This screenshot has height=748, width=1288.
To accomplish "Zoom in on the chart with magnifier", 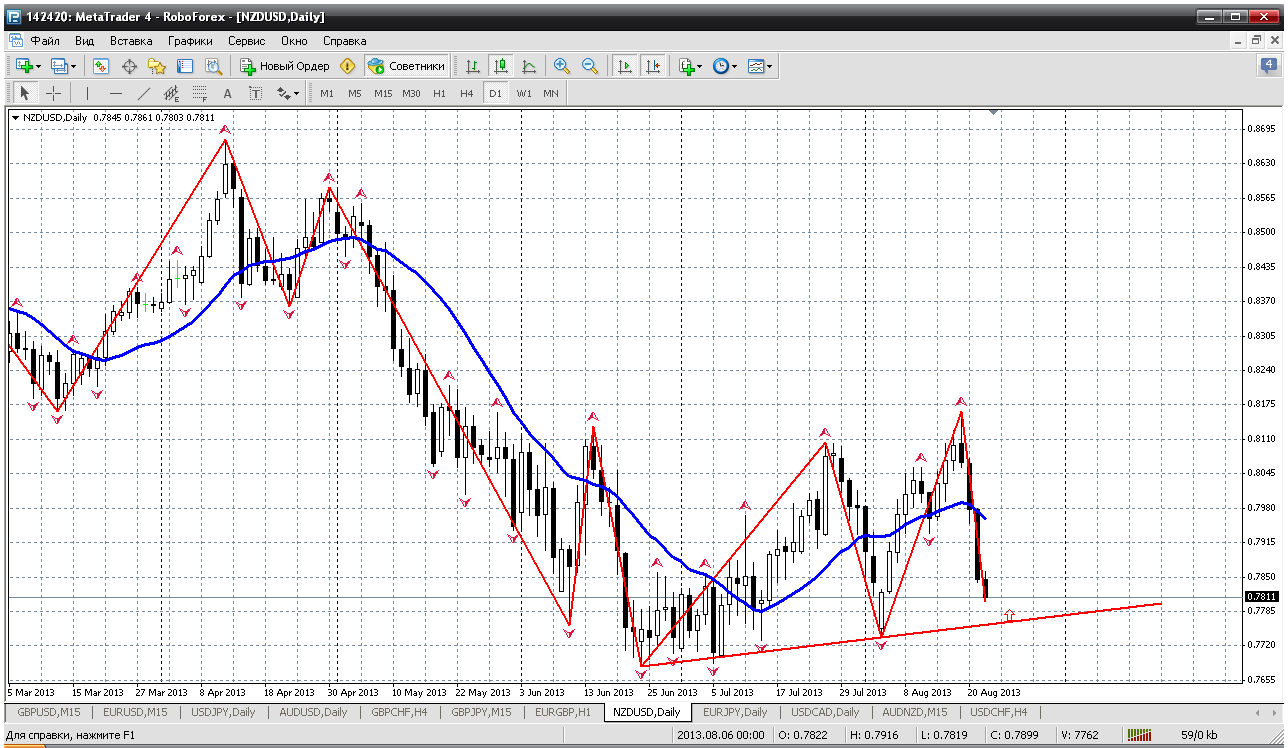I will (x=562, y=66).
